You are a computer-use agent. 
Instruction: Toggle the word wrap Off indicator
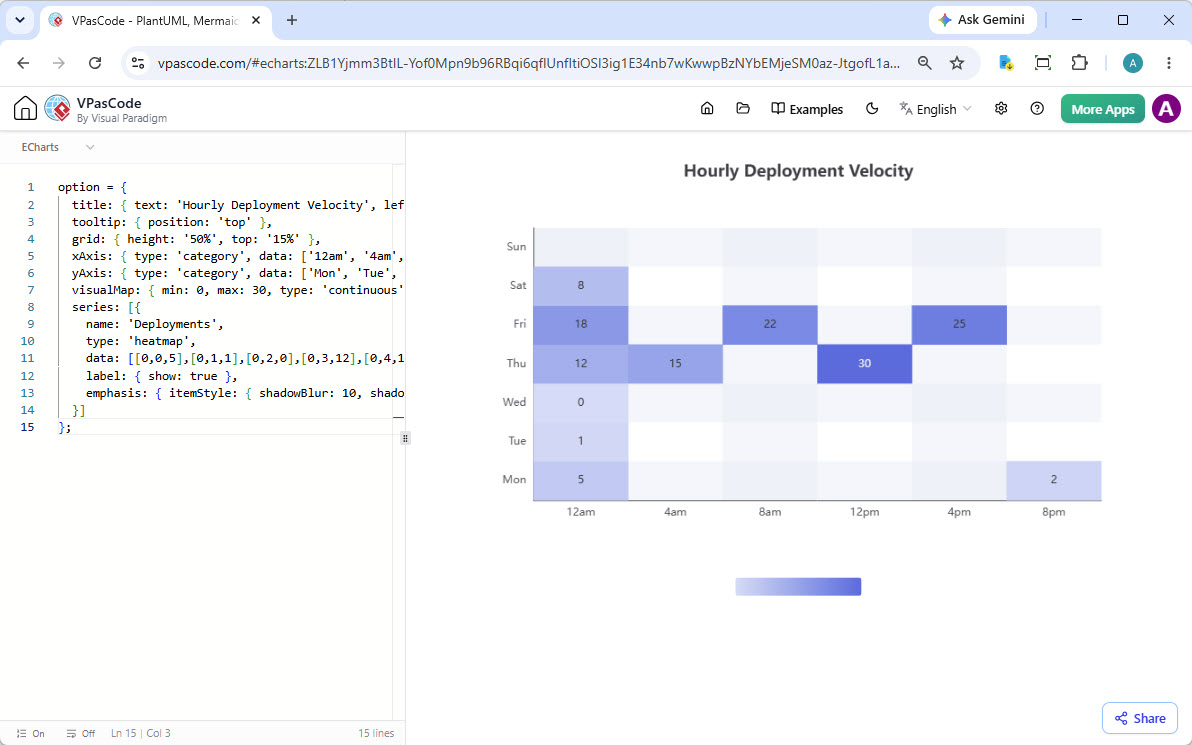click(x=81, y=733)
